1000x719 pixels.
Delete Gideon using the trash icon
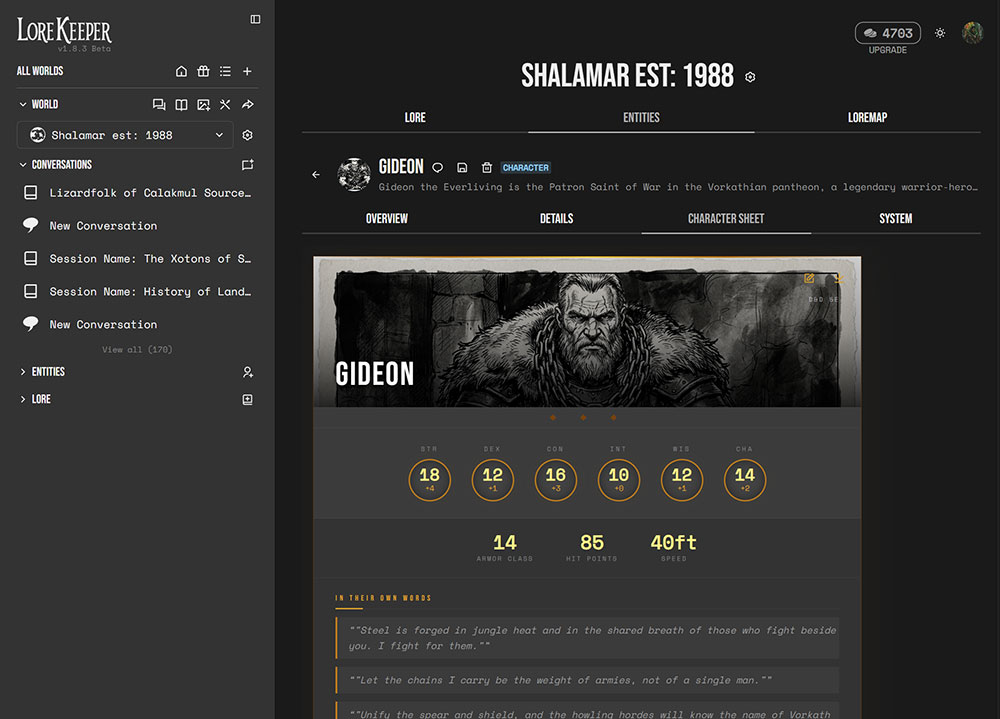pyautogui.click(x=487, y=167)
